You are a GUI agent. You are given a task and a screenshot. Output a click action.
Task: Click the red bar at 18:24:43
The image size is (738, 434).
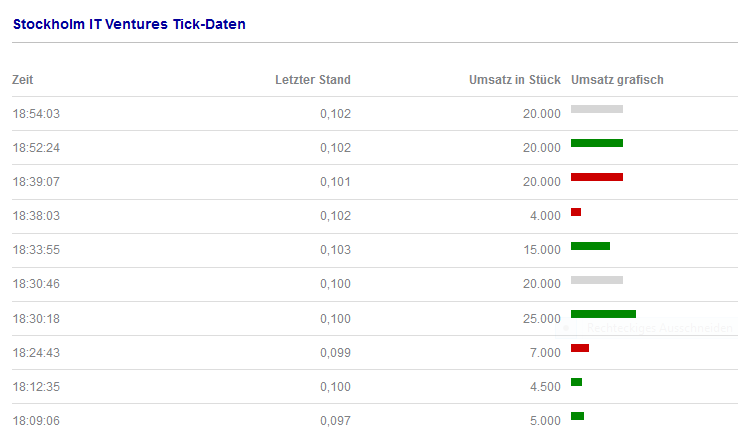(580, 348)
